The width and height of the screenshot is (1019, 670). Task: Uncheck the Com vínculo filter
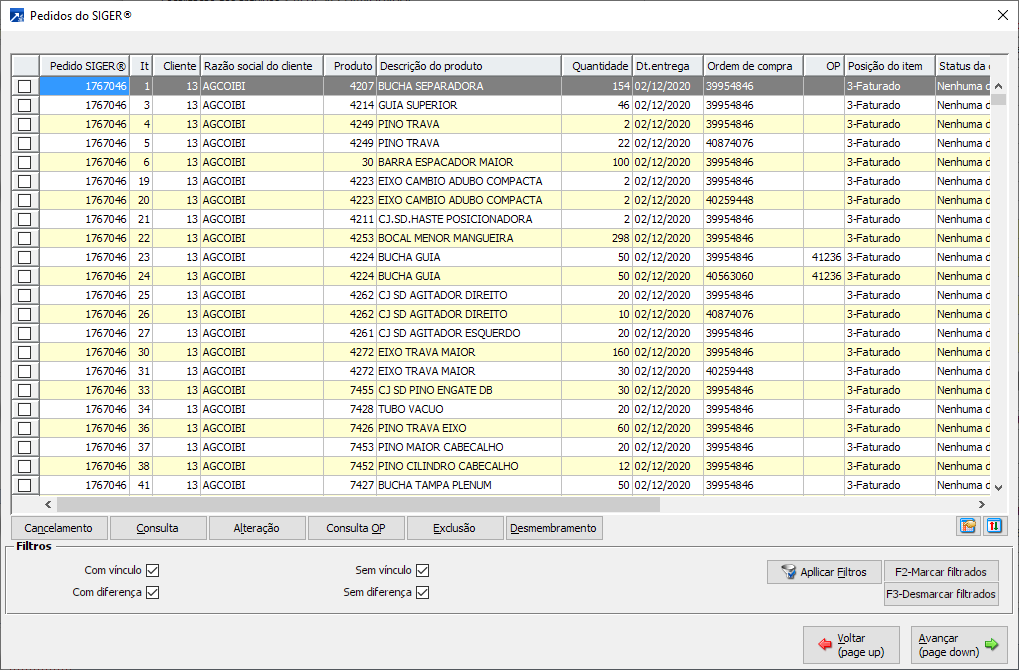coord(153,571)
